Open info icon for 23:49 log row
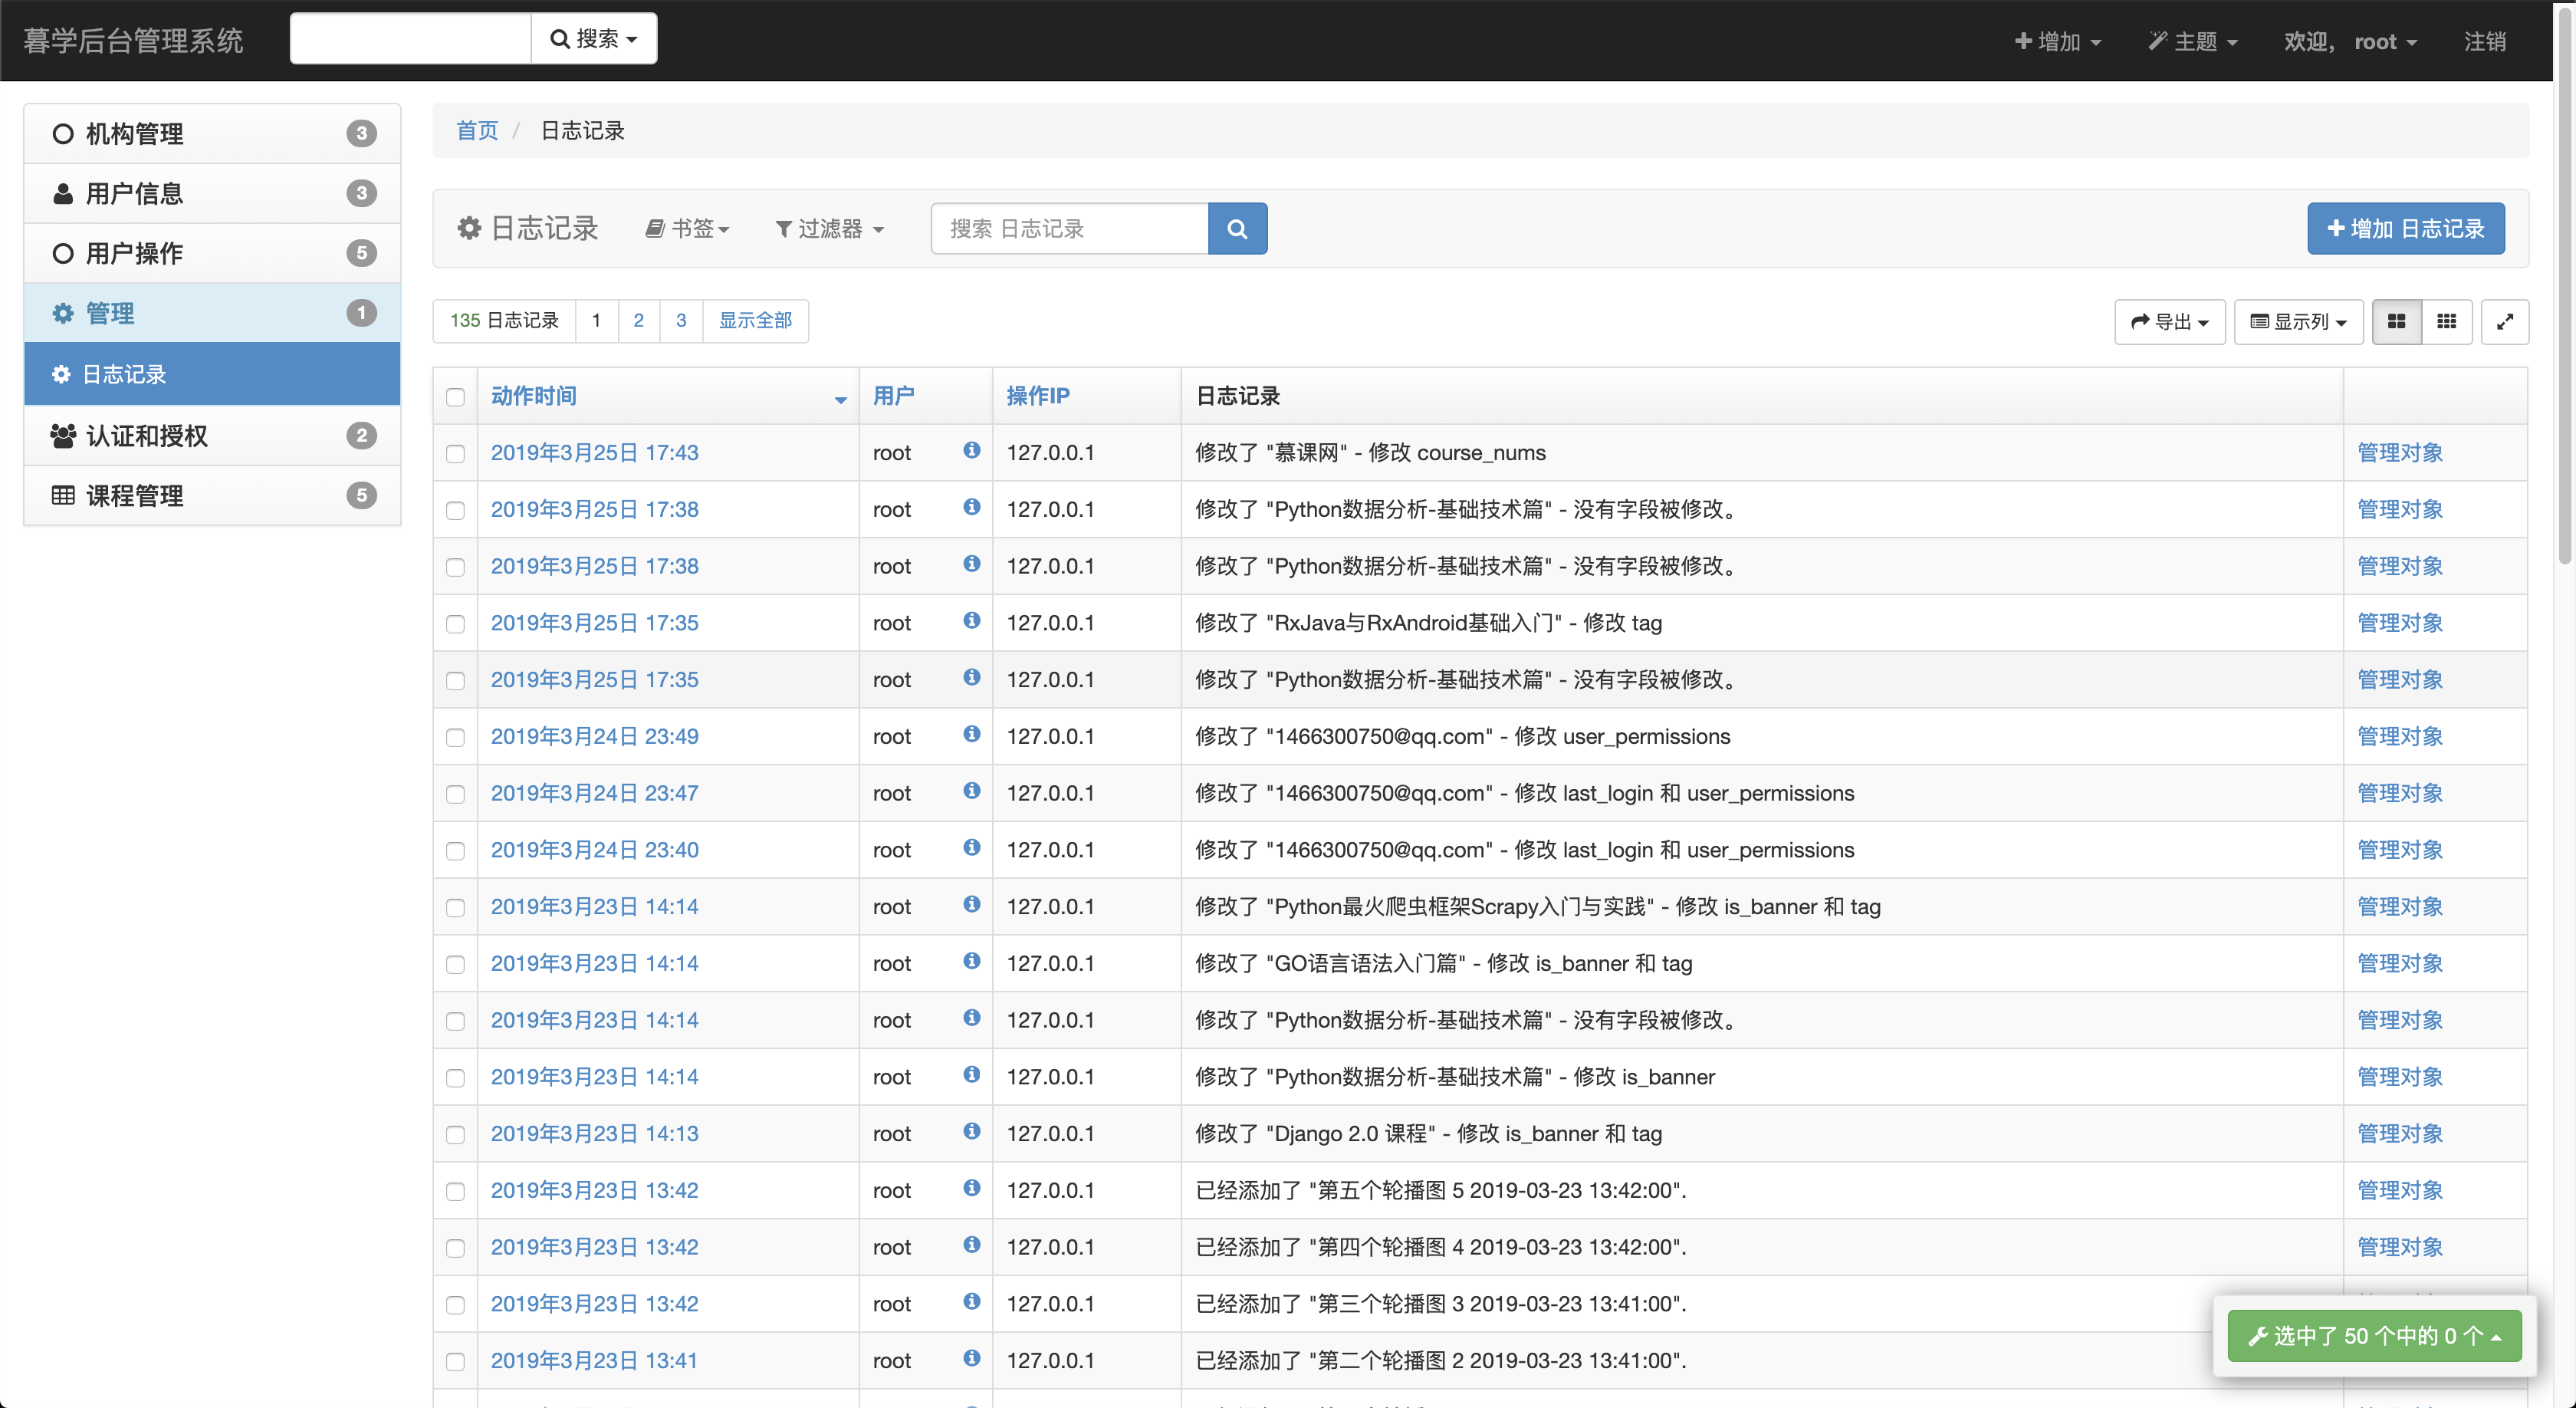The height and width of the screenshot is (1408, 2576). click(971, 734)
